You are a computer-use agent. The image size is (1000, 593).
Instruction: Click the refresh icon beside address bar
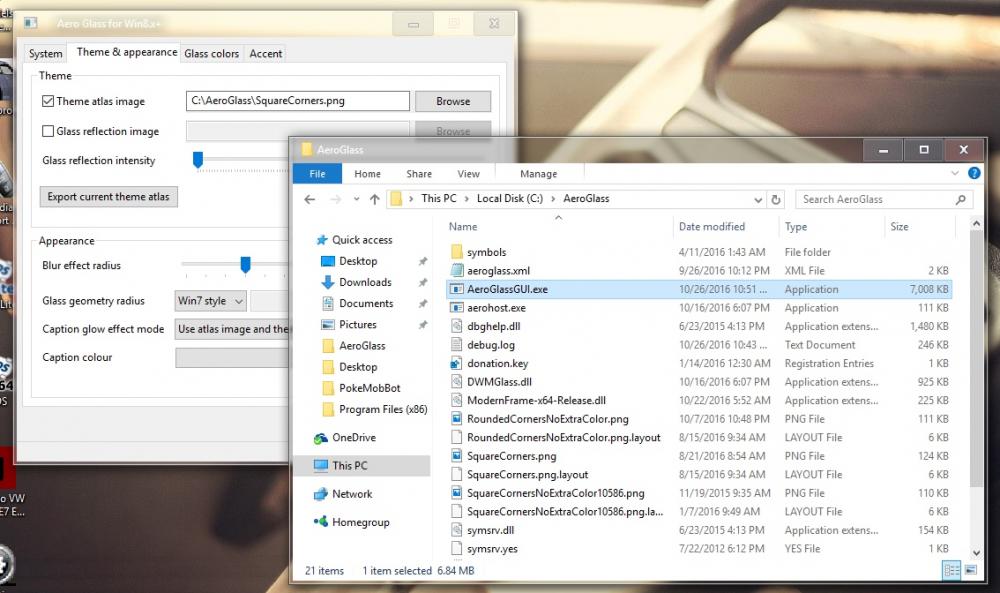point(776,199)
